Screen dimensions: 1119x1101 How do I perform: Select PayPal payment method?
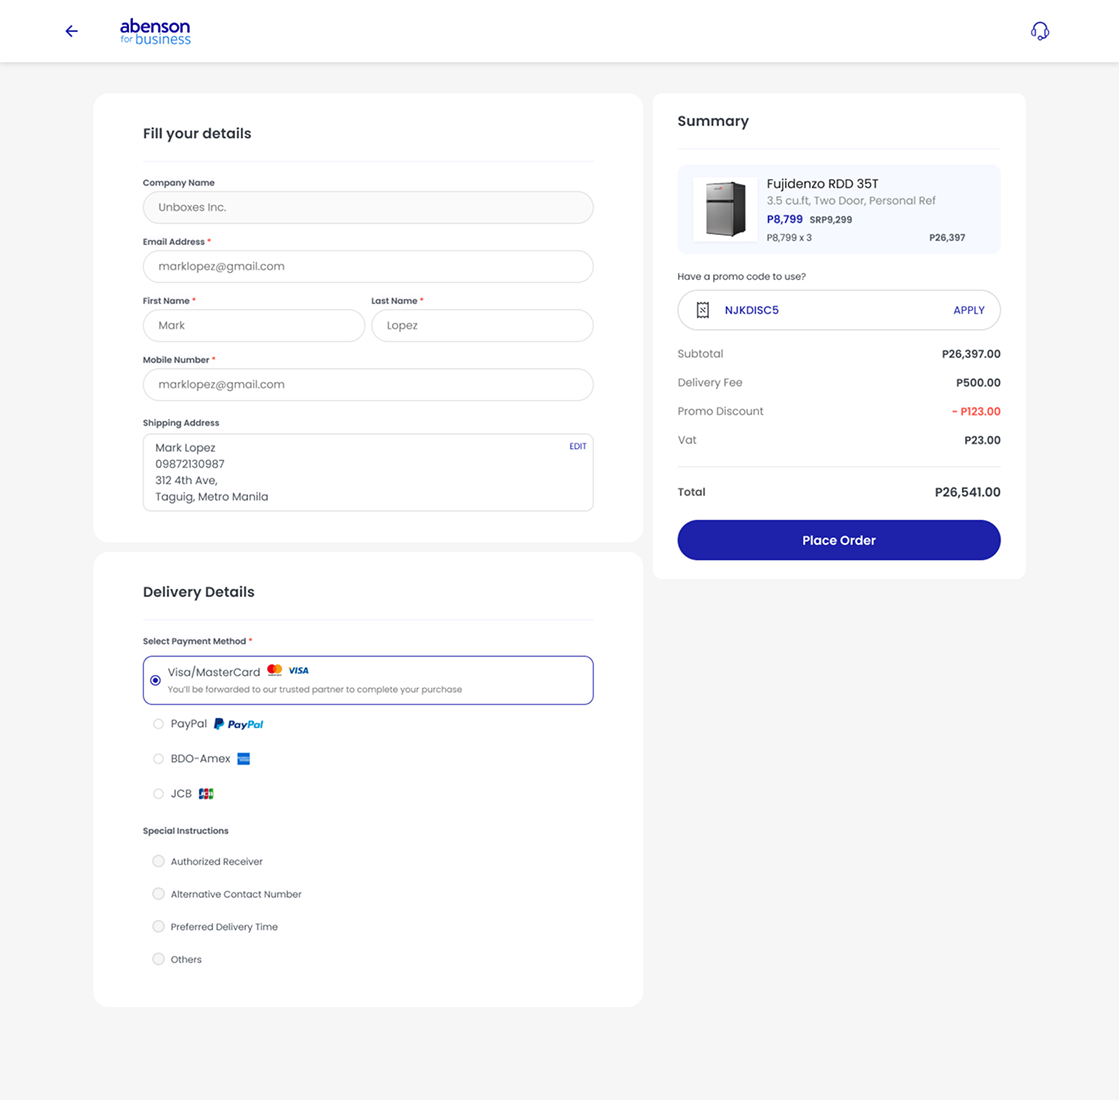click(158, 724)
